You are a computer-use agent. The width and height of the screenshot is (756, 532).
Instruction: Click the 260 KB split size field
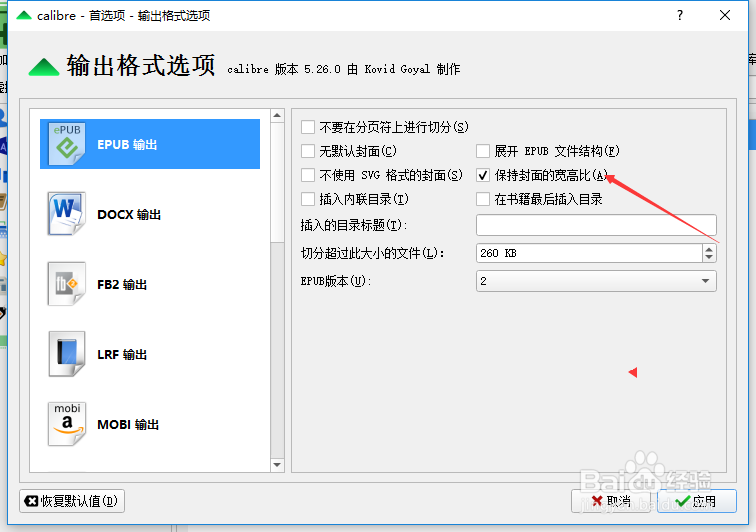[x=589, y=253]
